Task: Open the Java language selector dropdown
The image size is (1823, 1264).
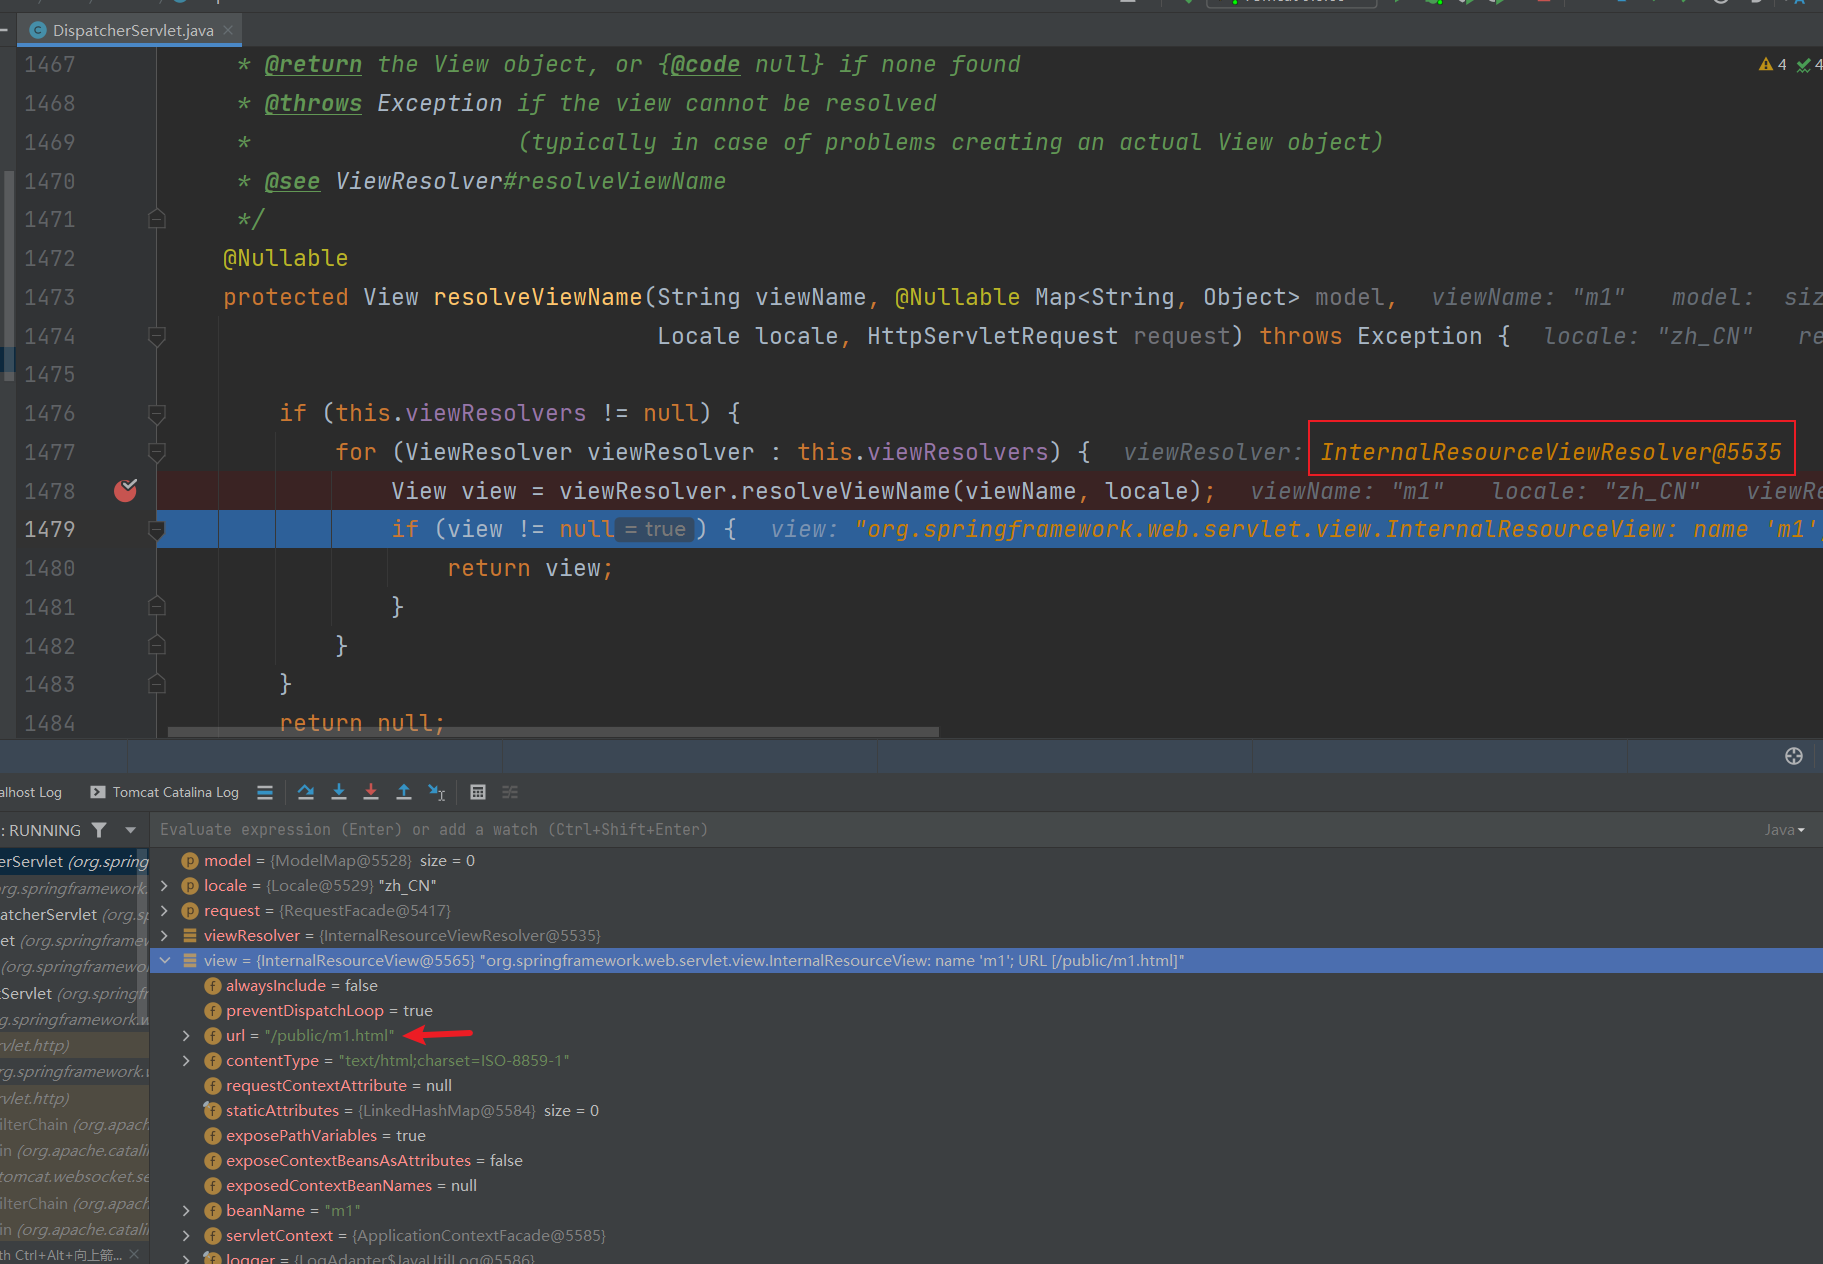Action: click(1784, 829)
